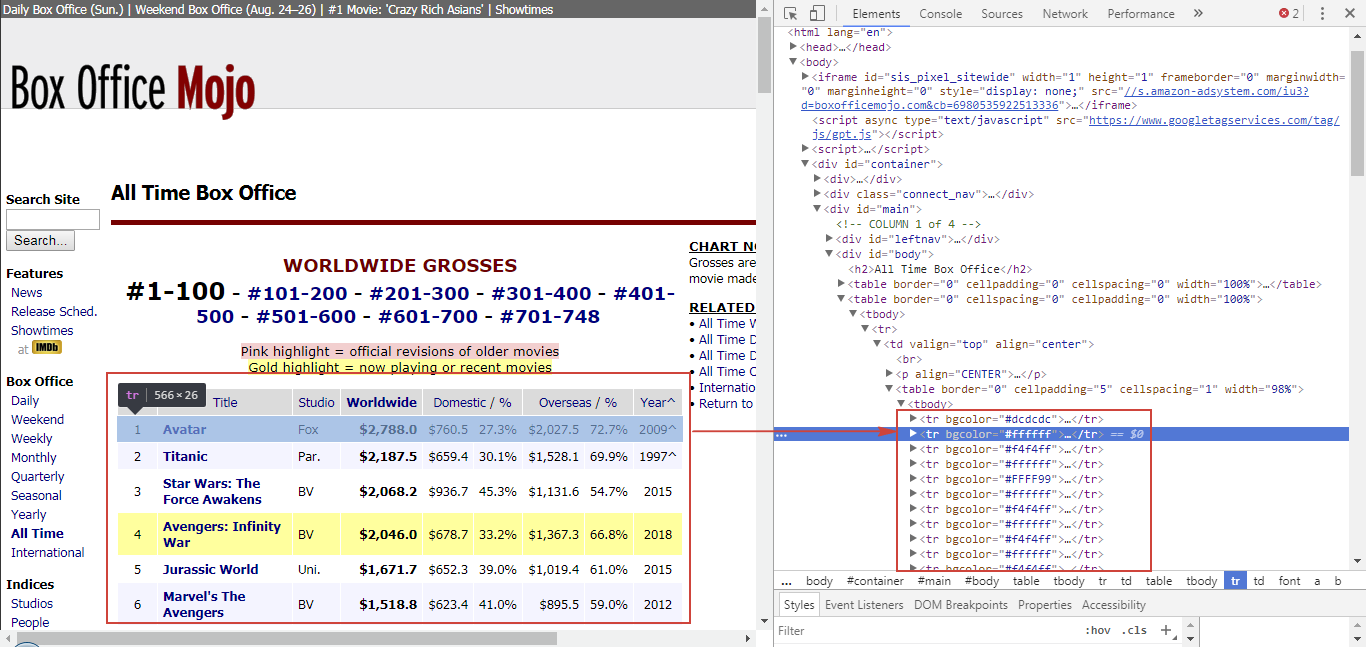Viewport: 1366px width, 647px height.
Task: Open the Daily Box Office (Sun.) link
Action: (x=62, y=9)
